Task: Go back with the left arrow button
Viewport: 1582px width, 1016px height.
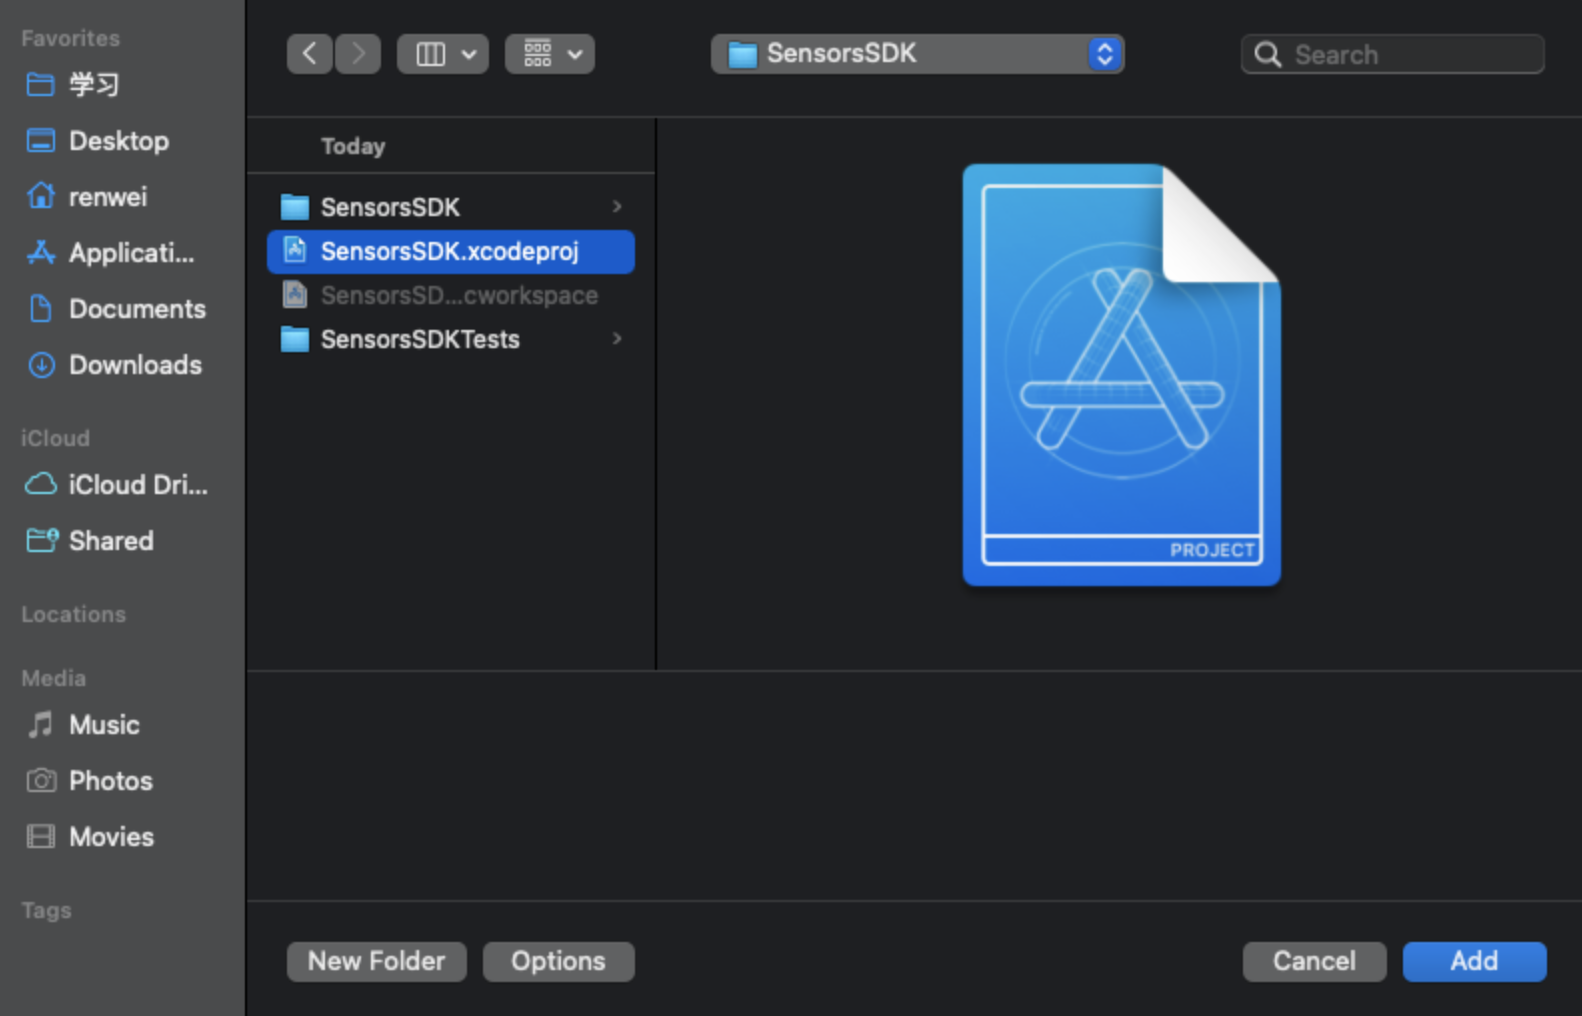Action: (309, 54)
